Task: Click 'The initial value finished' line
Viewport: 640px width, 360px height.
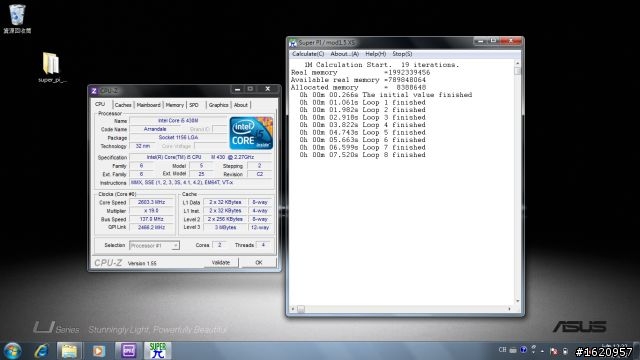Action: point(385,95)
